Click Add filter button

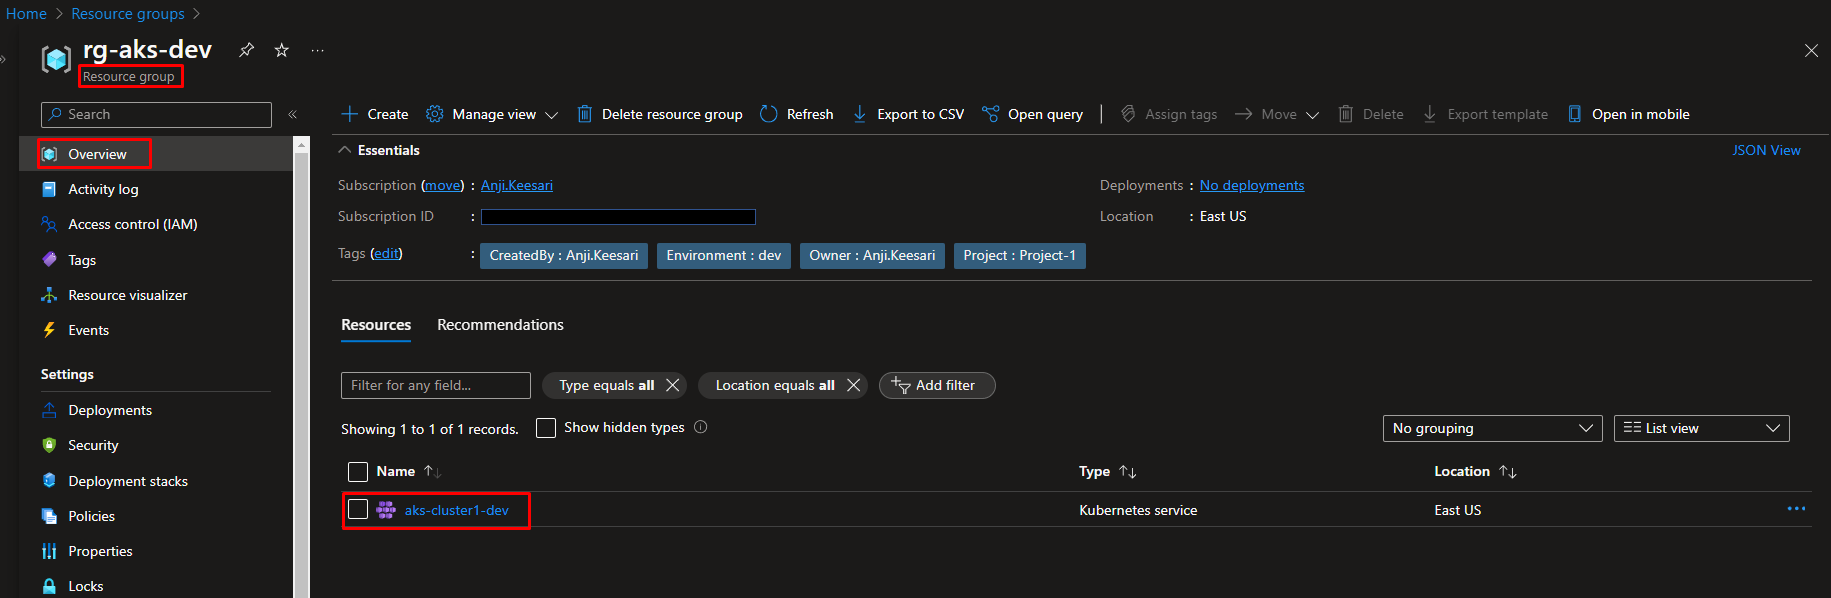[x=937, y=385]
